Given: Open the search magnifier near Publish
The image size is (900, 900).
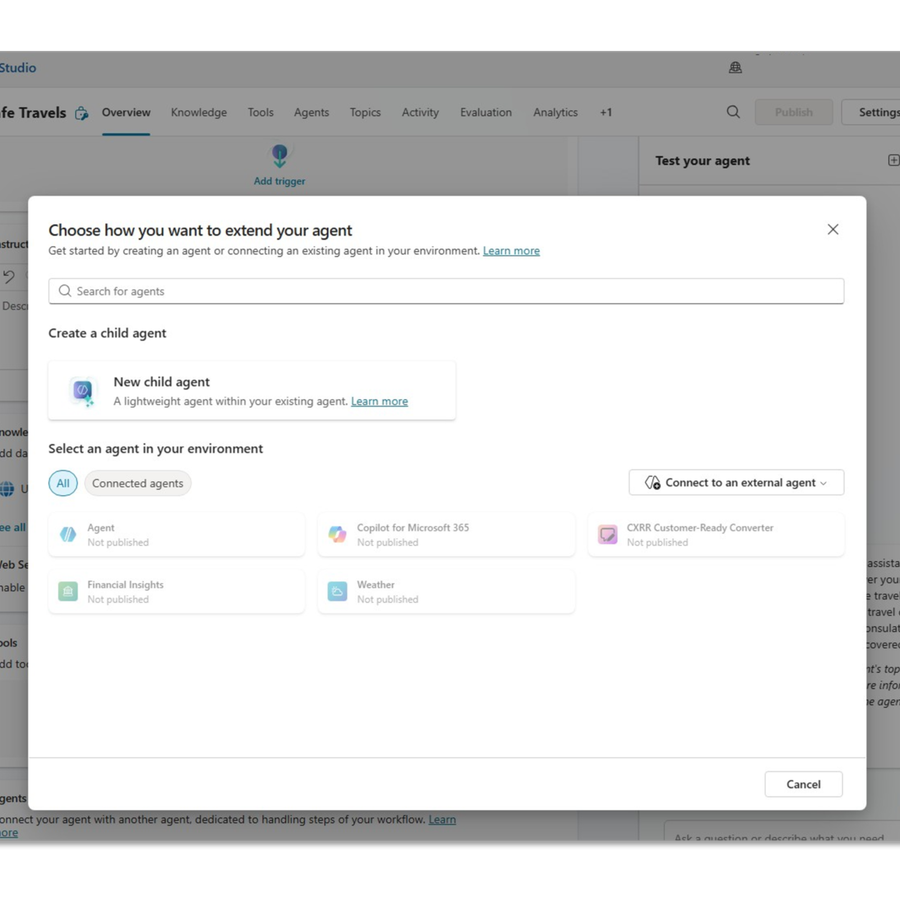Looking at the screenshot, I should click(733, 112).
